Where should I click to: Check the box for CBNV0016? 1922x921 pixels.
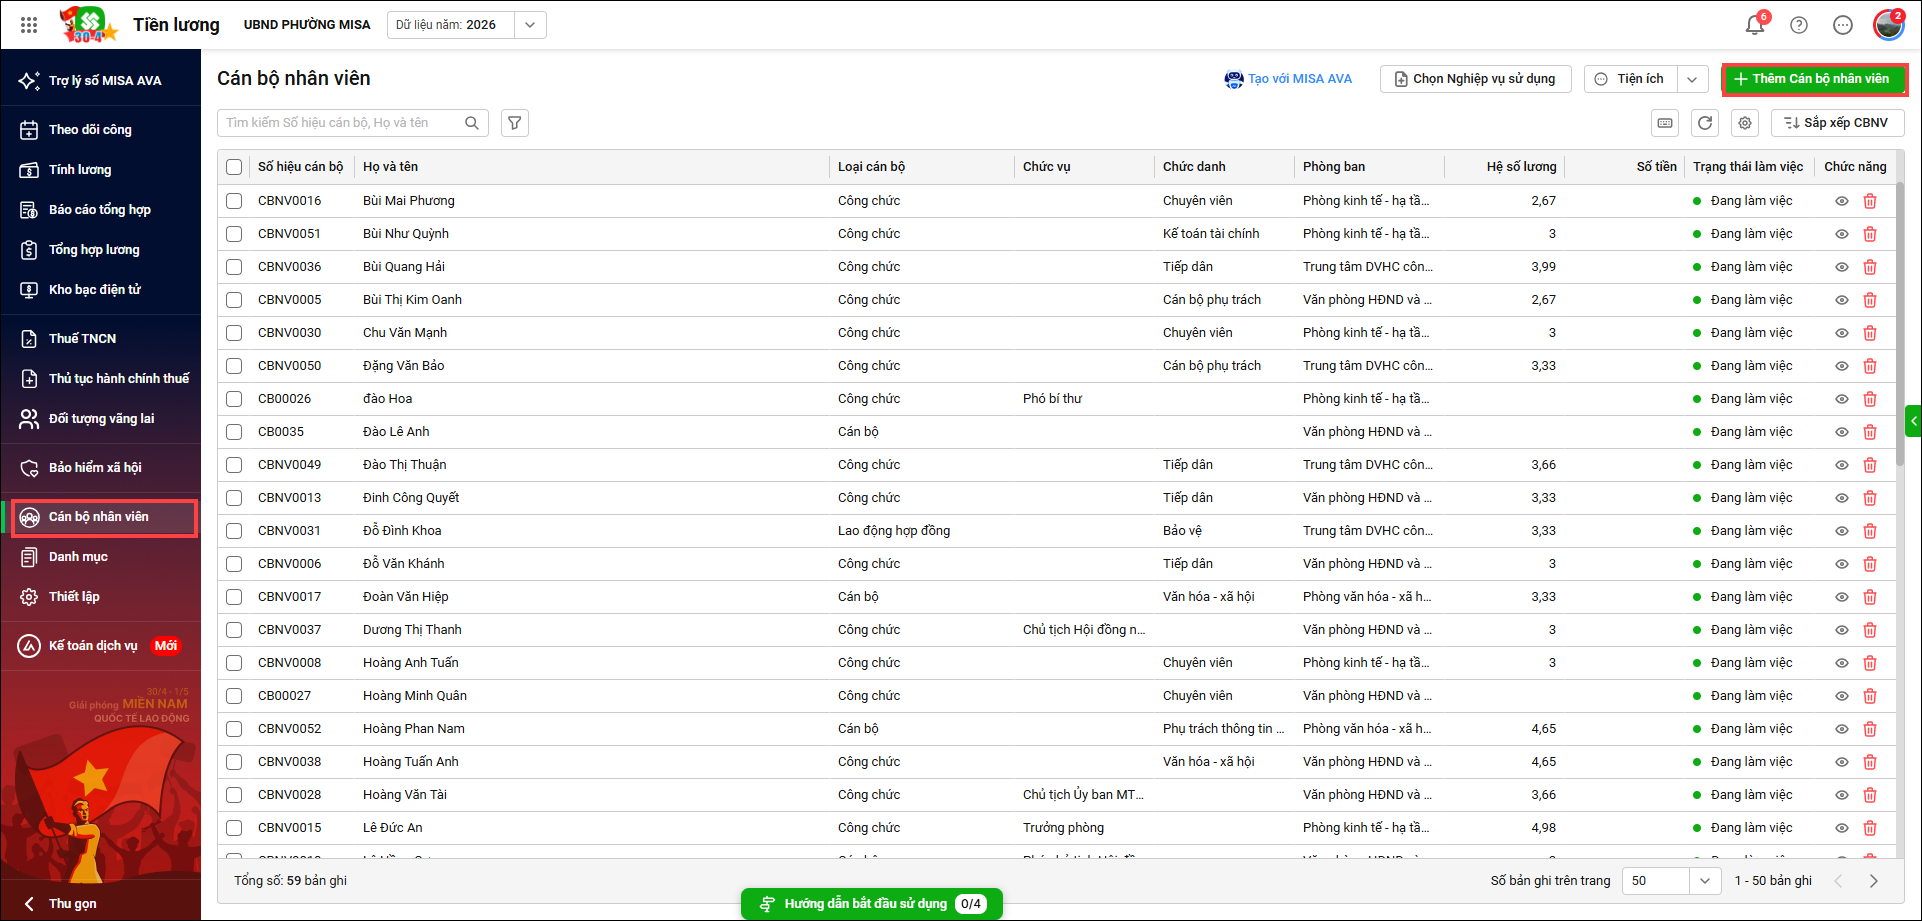tap(234, 201)
